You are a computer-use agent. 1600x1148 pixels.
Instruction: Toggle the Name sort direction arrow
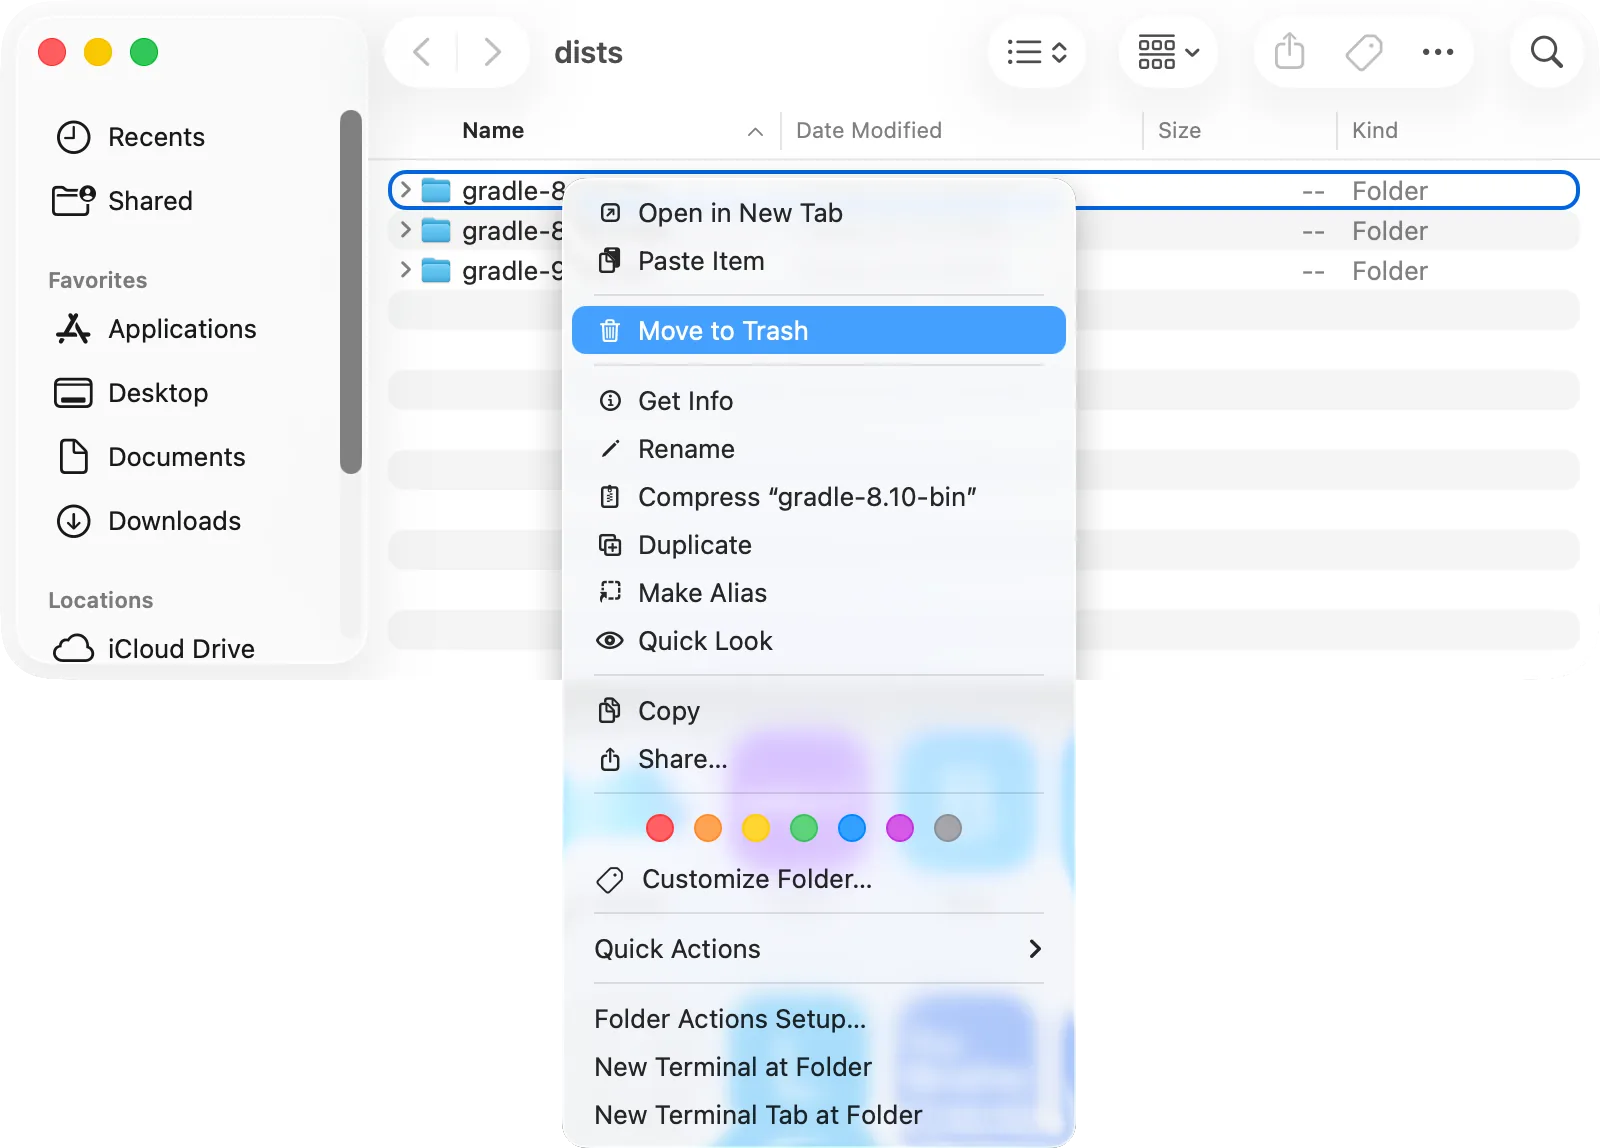tap(756, 132)
